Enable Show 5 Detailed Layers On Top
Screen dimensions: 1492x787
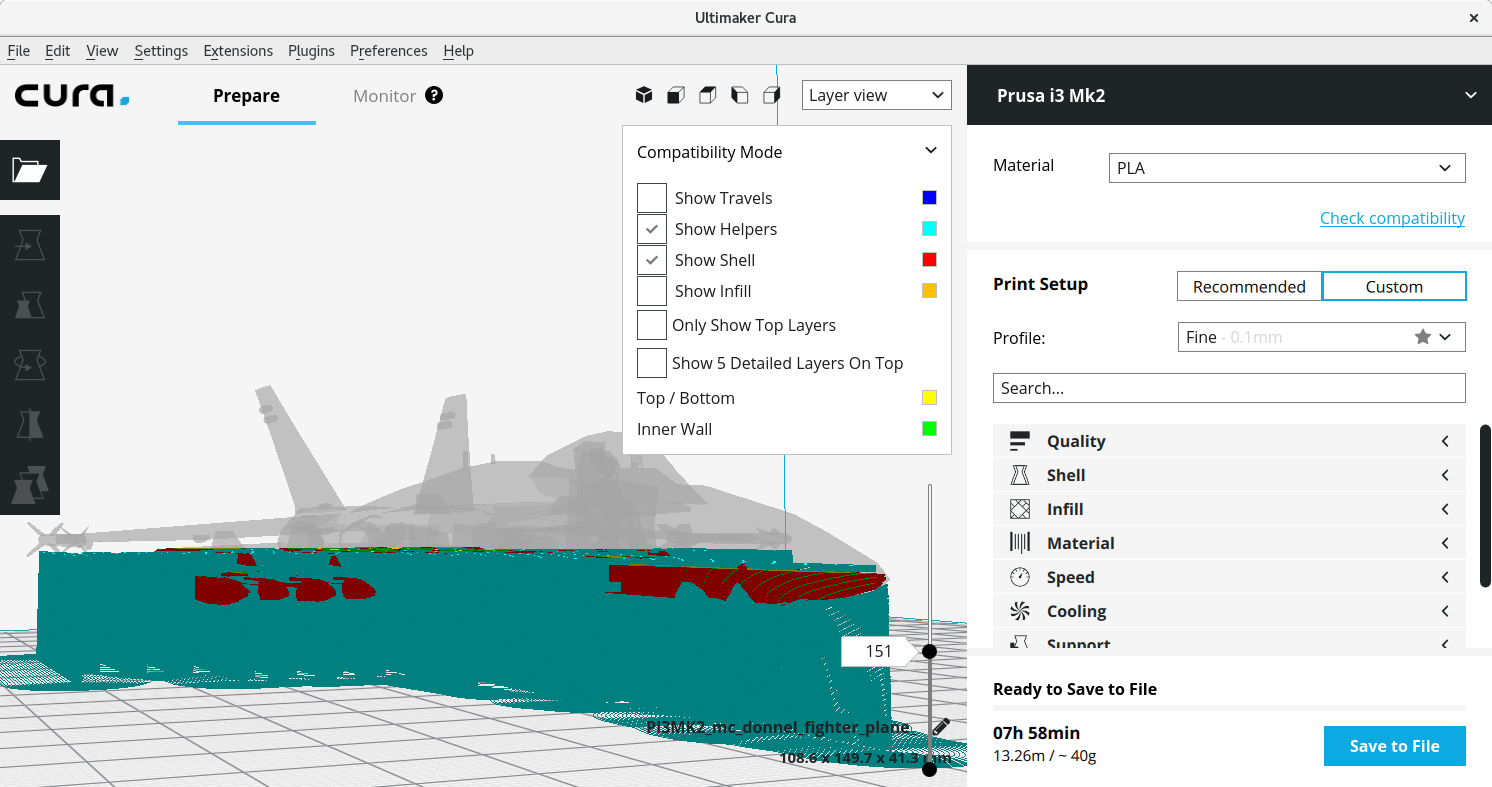click(652, 363)
